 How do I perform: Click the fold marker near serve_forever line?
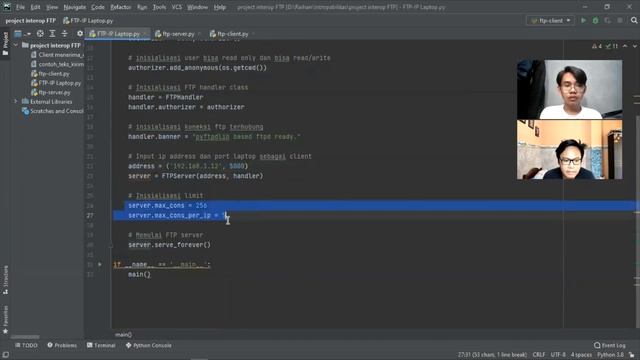tap(111, 245)
